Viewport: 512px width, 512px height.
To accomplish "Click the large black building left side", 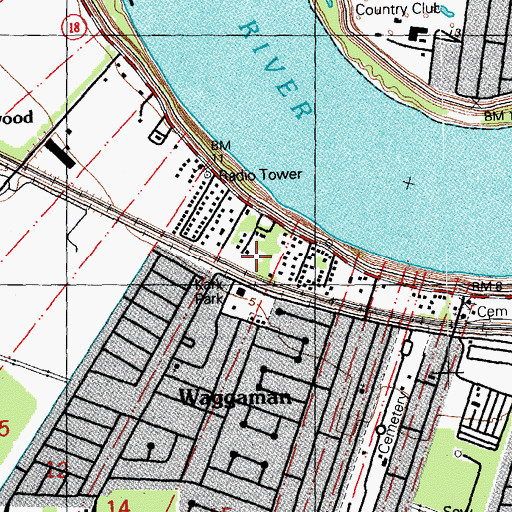I will tap(60, 153).
